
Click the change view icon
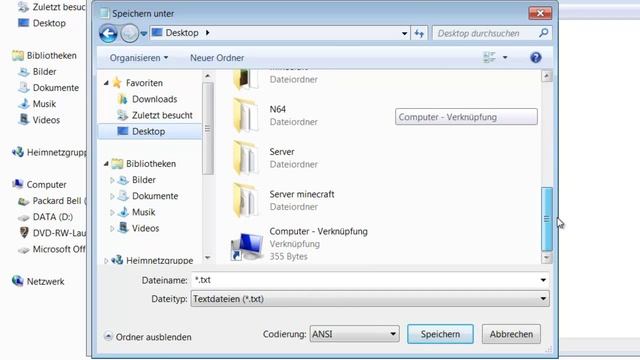[489, 57]
